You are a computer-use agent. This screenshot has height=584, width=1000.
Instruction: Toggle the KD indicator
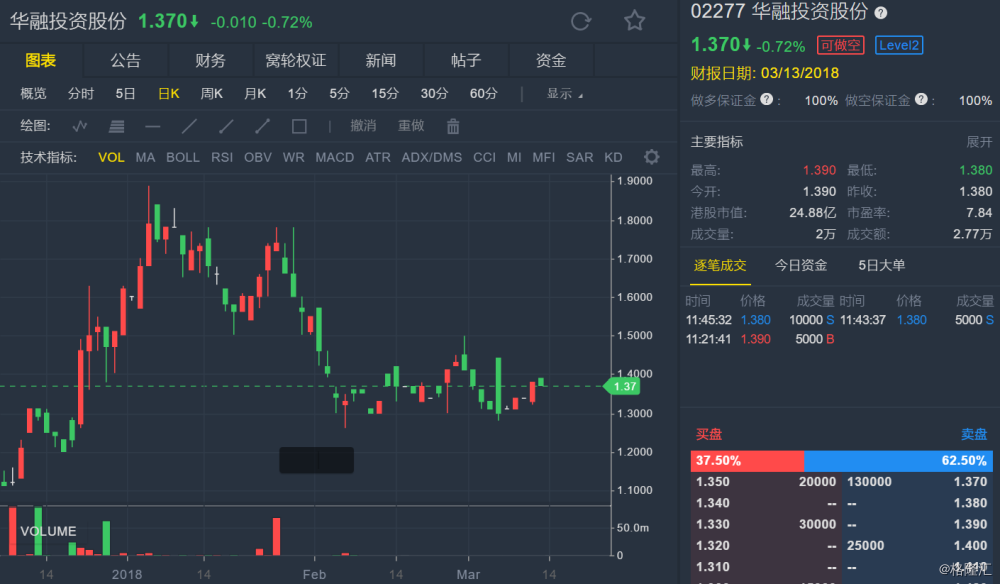(614, 157)
